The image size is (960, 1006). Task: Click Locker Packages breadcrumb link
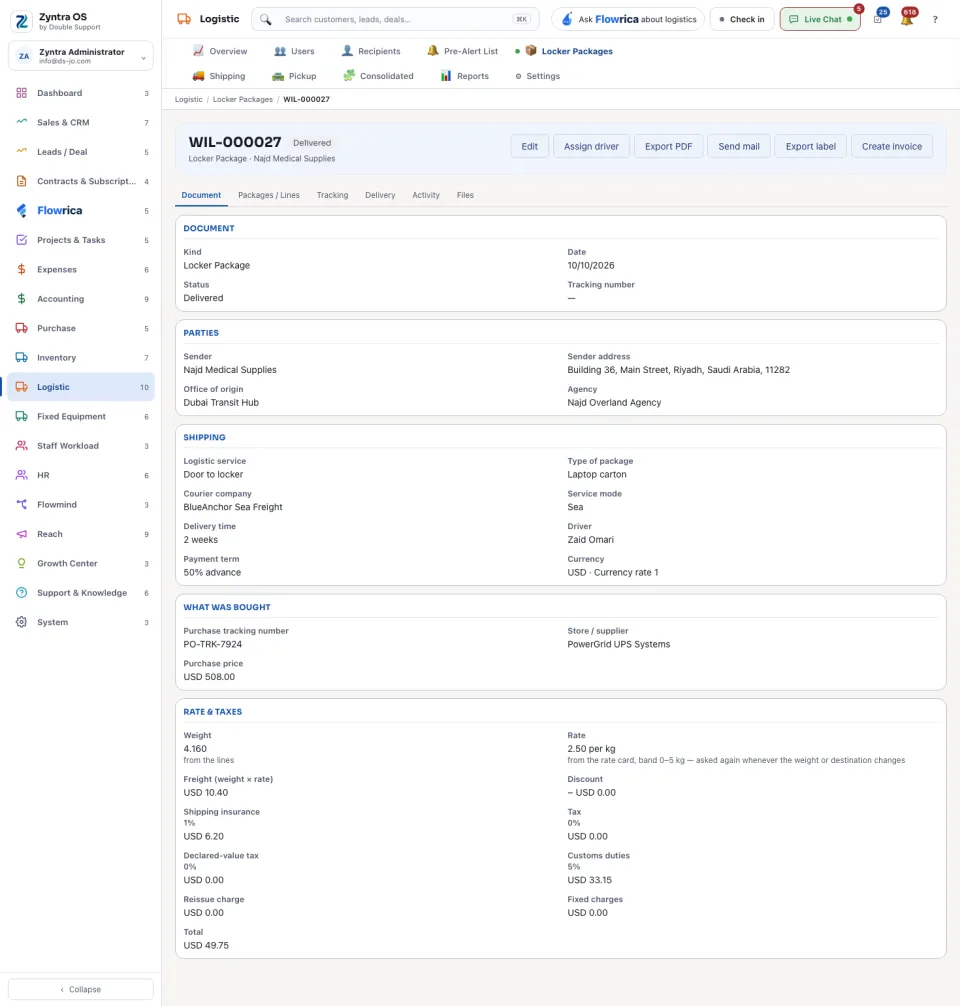(x=243, y=99)
